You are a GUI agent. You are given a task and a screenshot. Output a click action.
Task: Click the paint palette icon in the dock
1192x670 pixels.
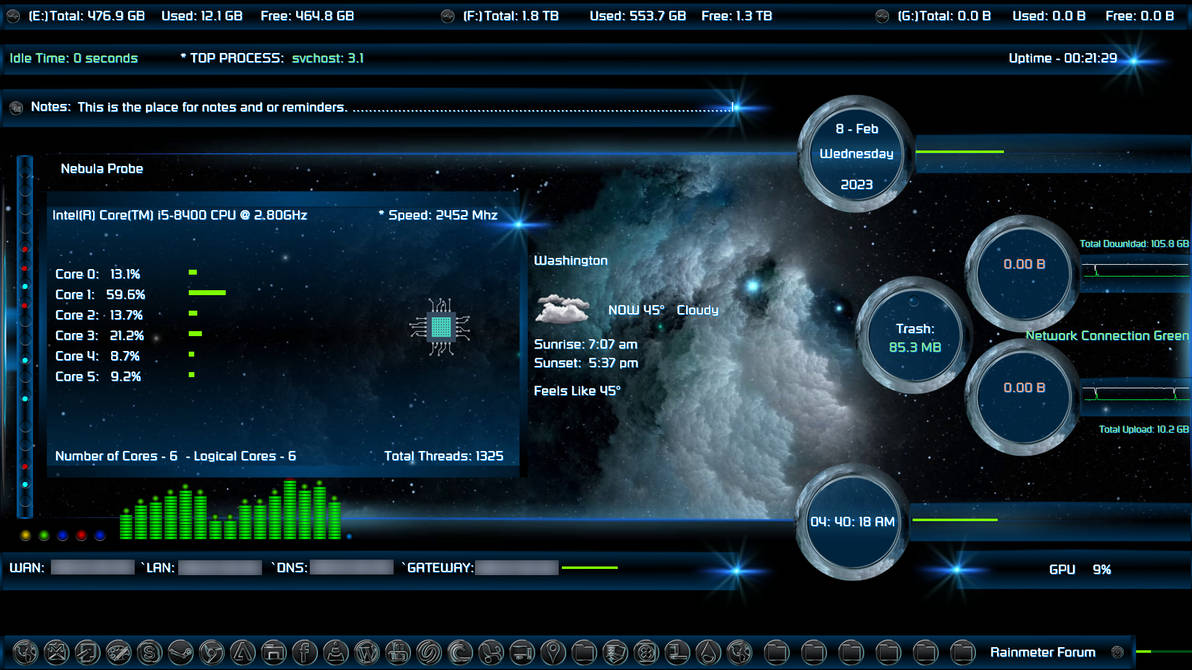(x=117, y=653)
